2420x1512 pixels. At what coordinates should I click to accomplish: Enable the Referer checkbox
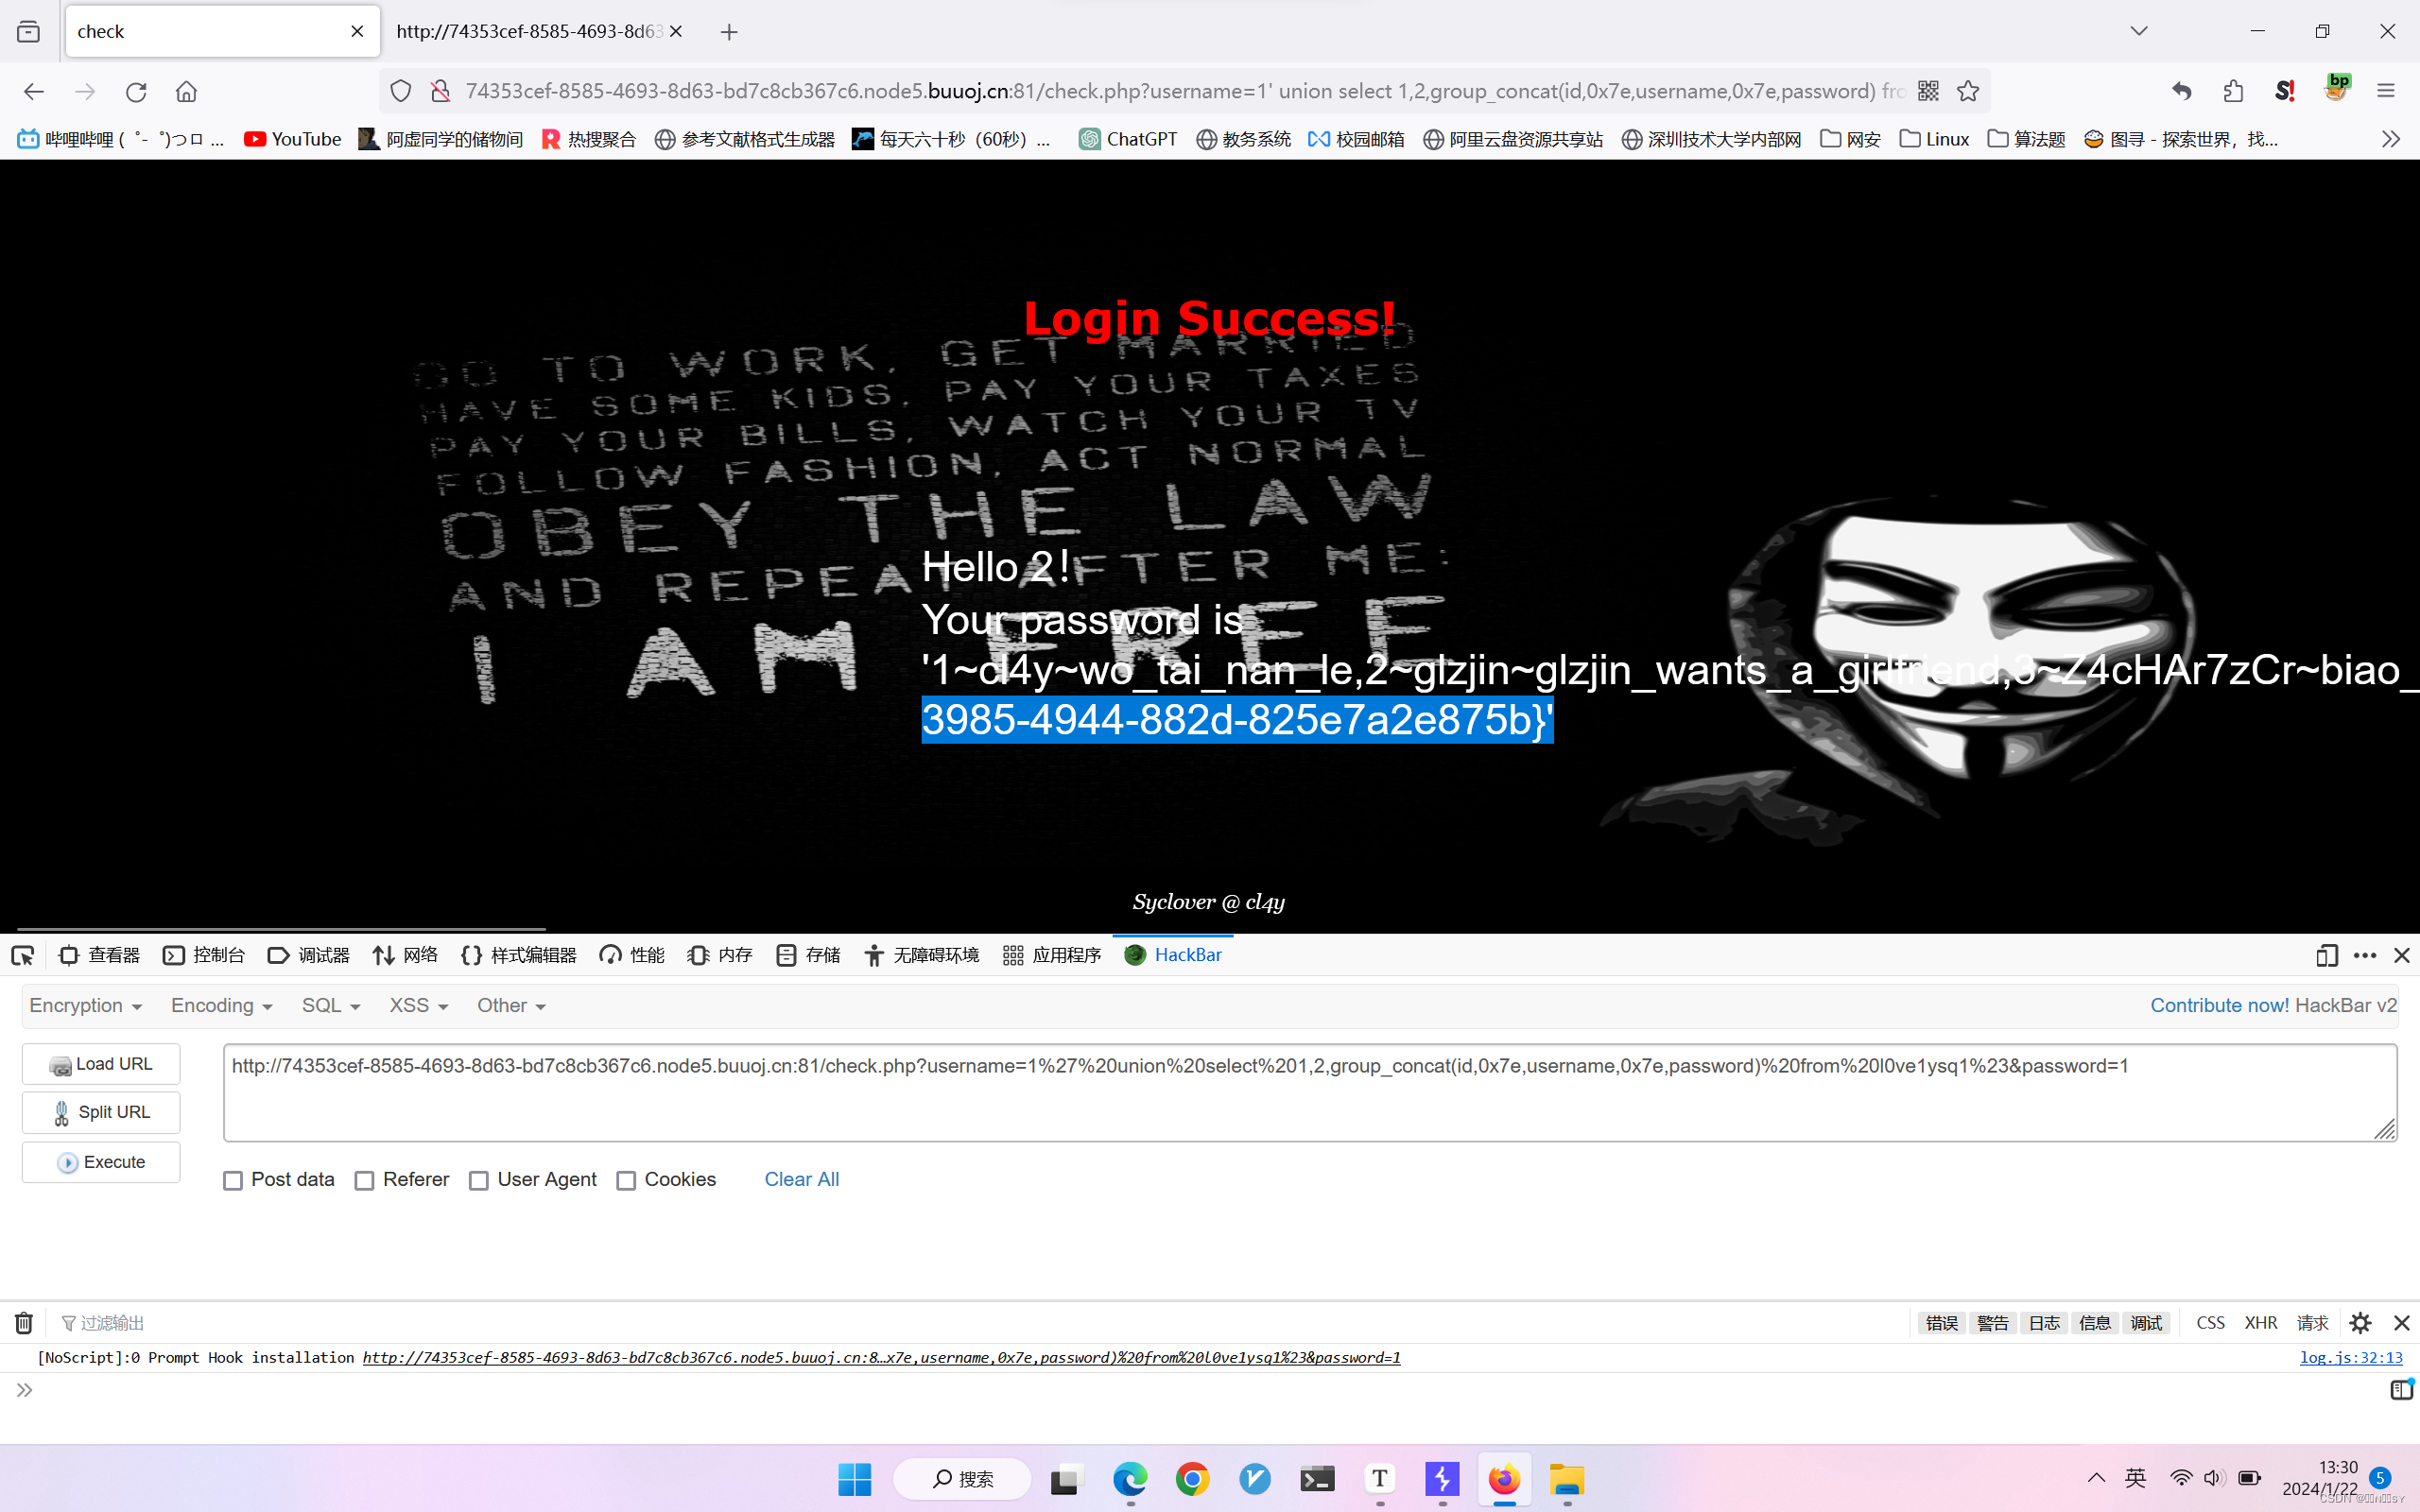[x=365, y=1181]
